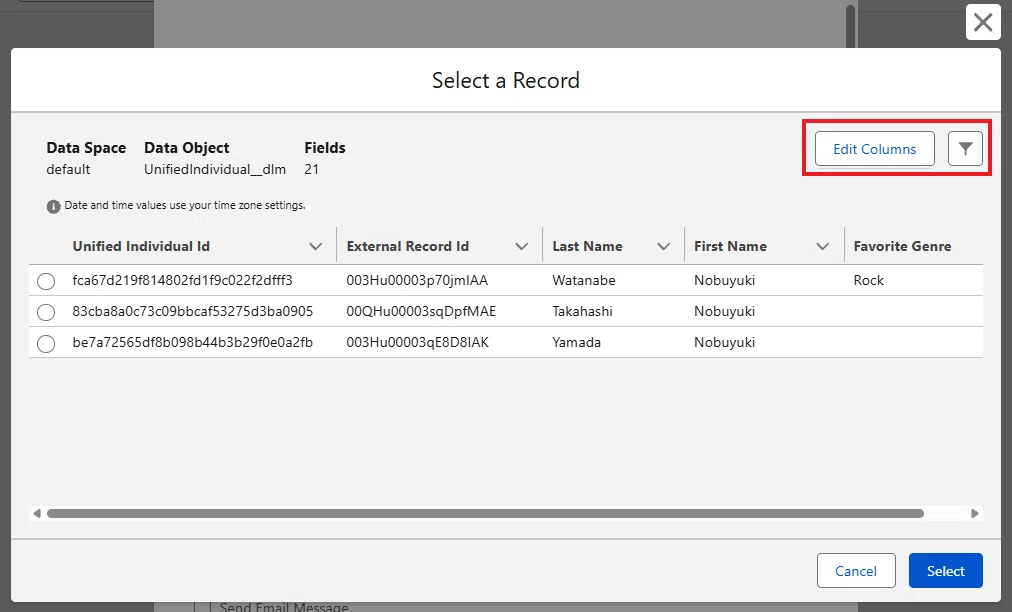Screen dimensions: 1012x612
Task: Click the id fca67d219f814802fd1f9c022f2dfff3
Action: point(183,280)
